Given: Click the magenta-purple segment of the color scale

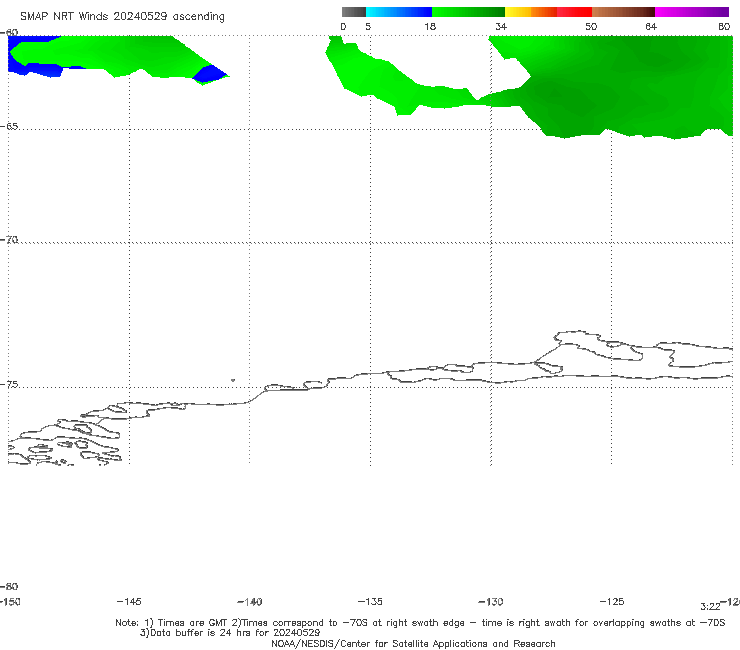Looking at the screenshot, I should pyautogui.click(x=692, y=12).
